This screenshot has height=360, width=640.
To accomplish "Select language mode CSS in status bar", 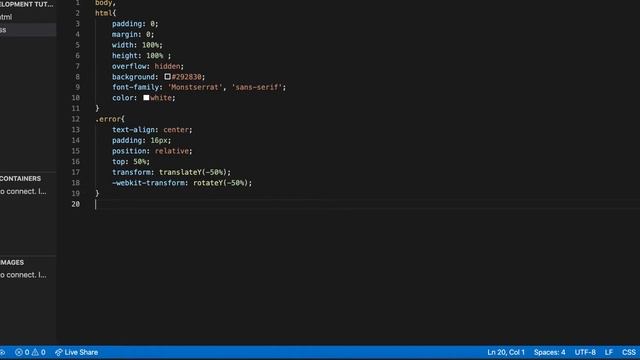I will point(629,352).
